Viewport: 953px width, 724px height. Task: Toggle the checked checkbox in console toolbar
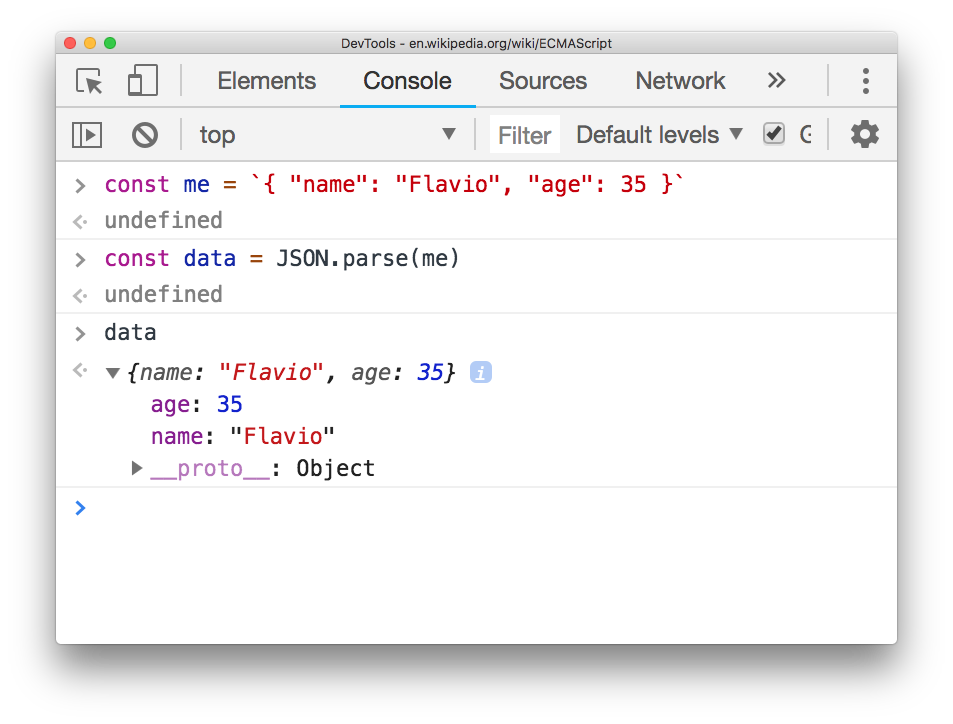pyautogui.click(x=773, y=134)
